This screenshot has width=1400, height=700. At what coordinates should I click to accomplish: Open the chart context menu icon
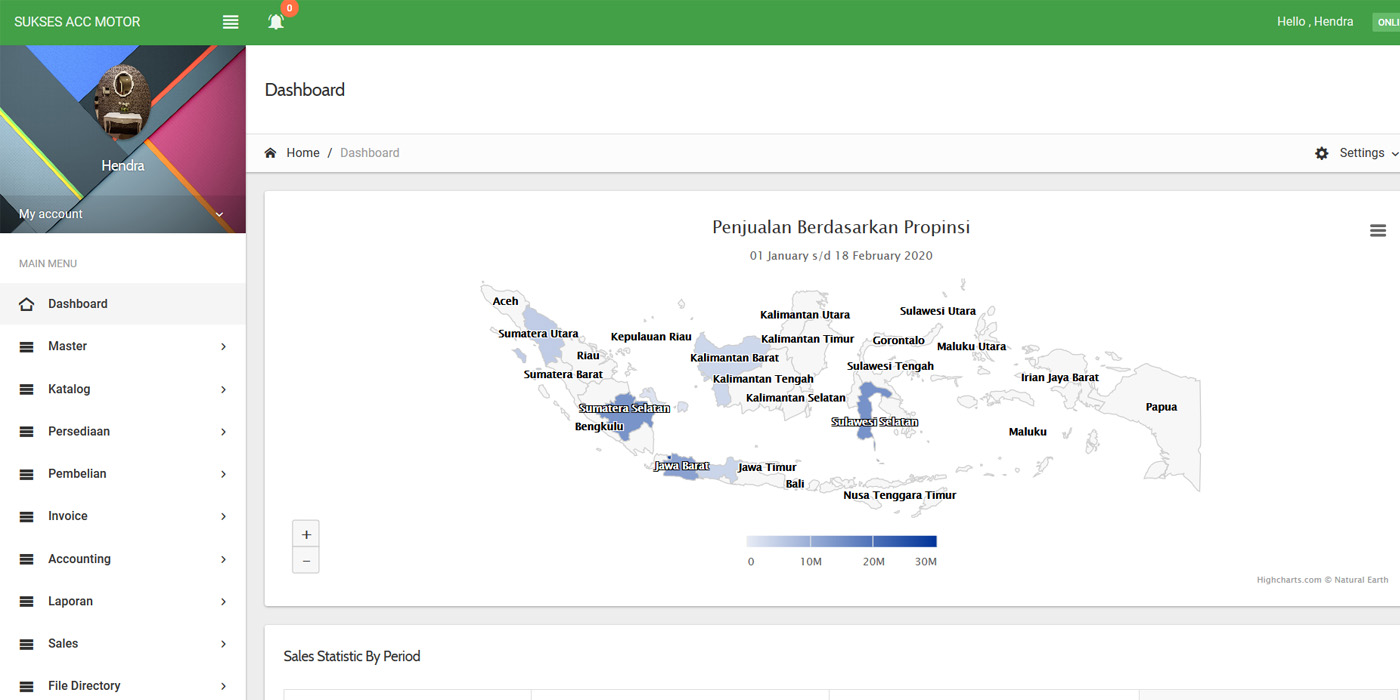(1377, 231)
